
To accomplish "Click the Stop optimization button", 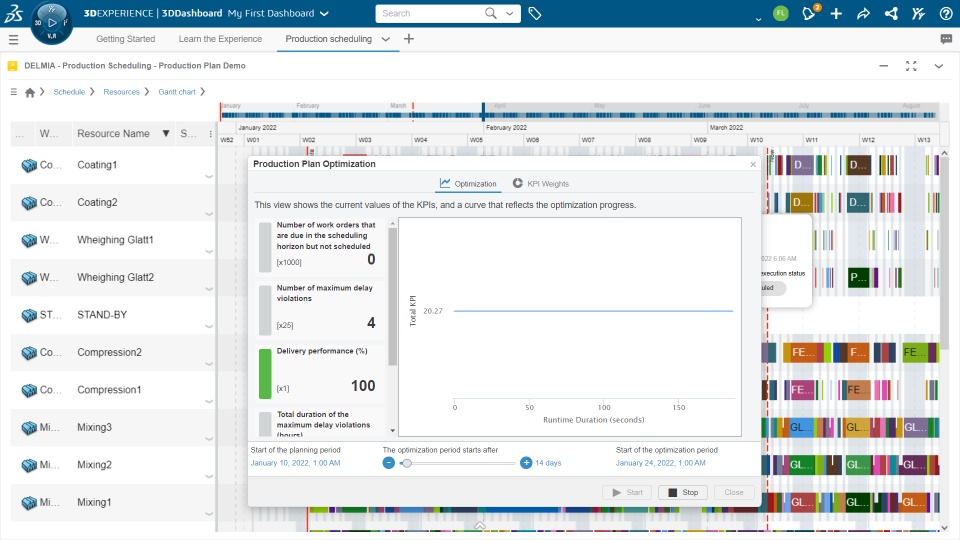I will coord(683,492).
